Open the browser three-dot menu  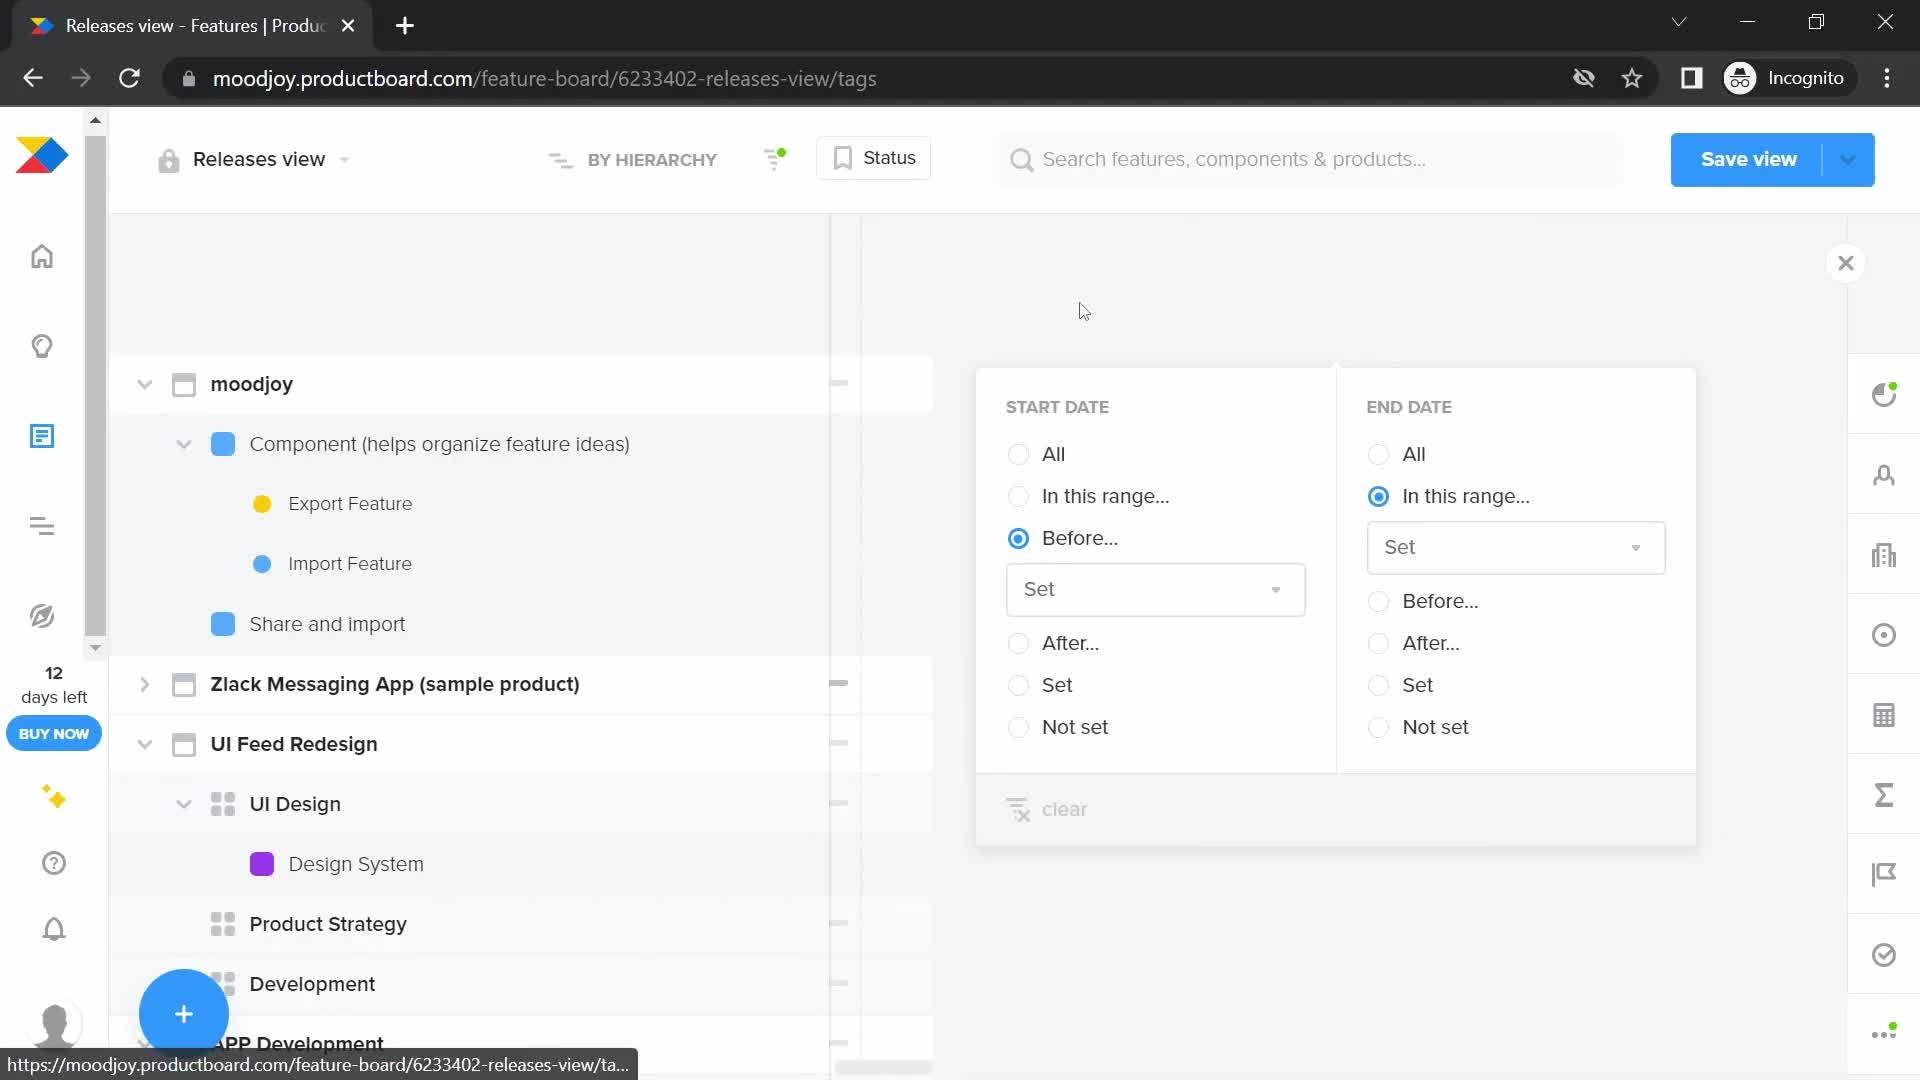1887,78
